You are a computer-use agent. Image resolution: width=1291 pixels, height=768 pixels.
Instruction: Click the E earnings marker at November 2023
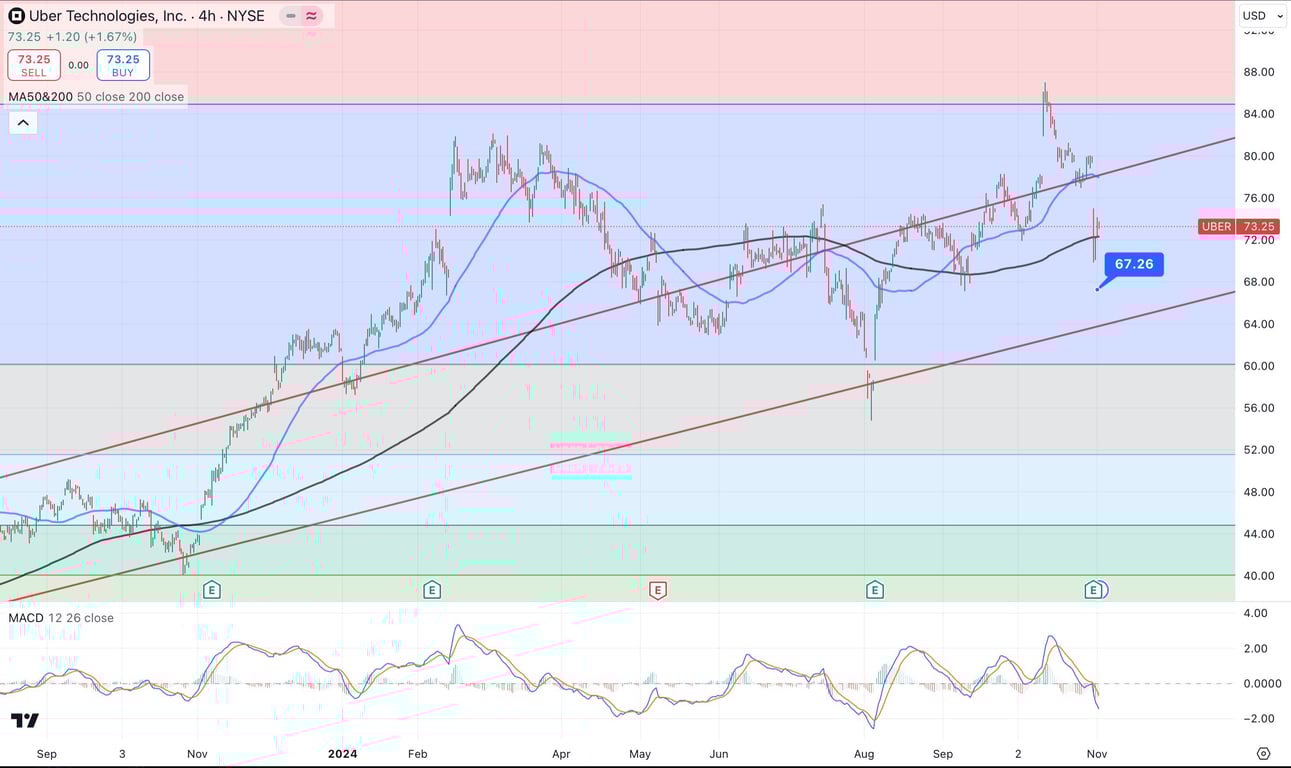pyautogui.click(x=211, y=590)
